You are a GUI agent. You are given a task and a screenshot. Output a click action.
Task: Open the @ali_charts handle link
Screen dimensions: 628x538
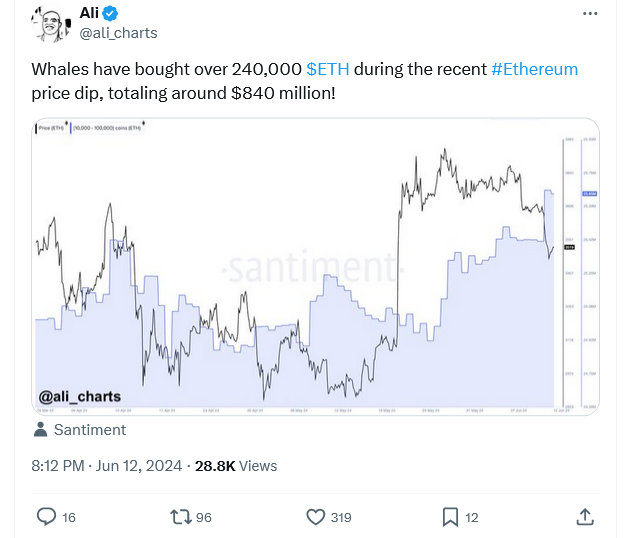[x=118, y=33]
